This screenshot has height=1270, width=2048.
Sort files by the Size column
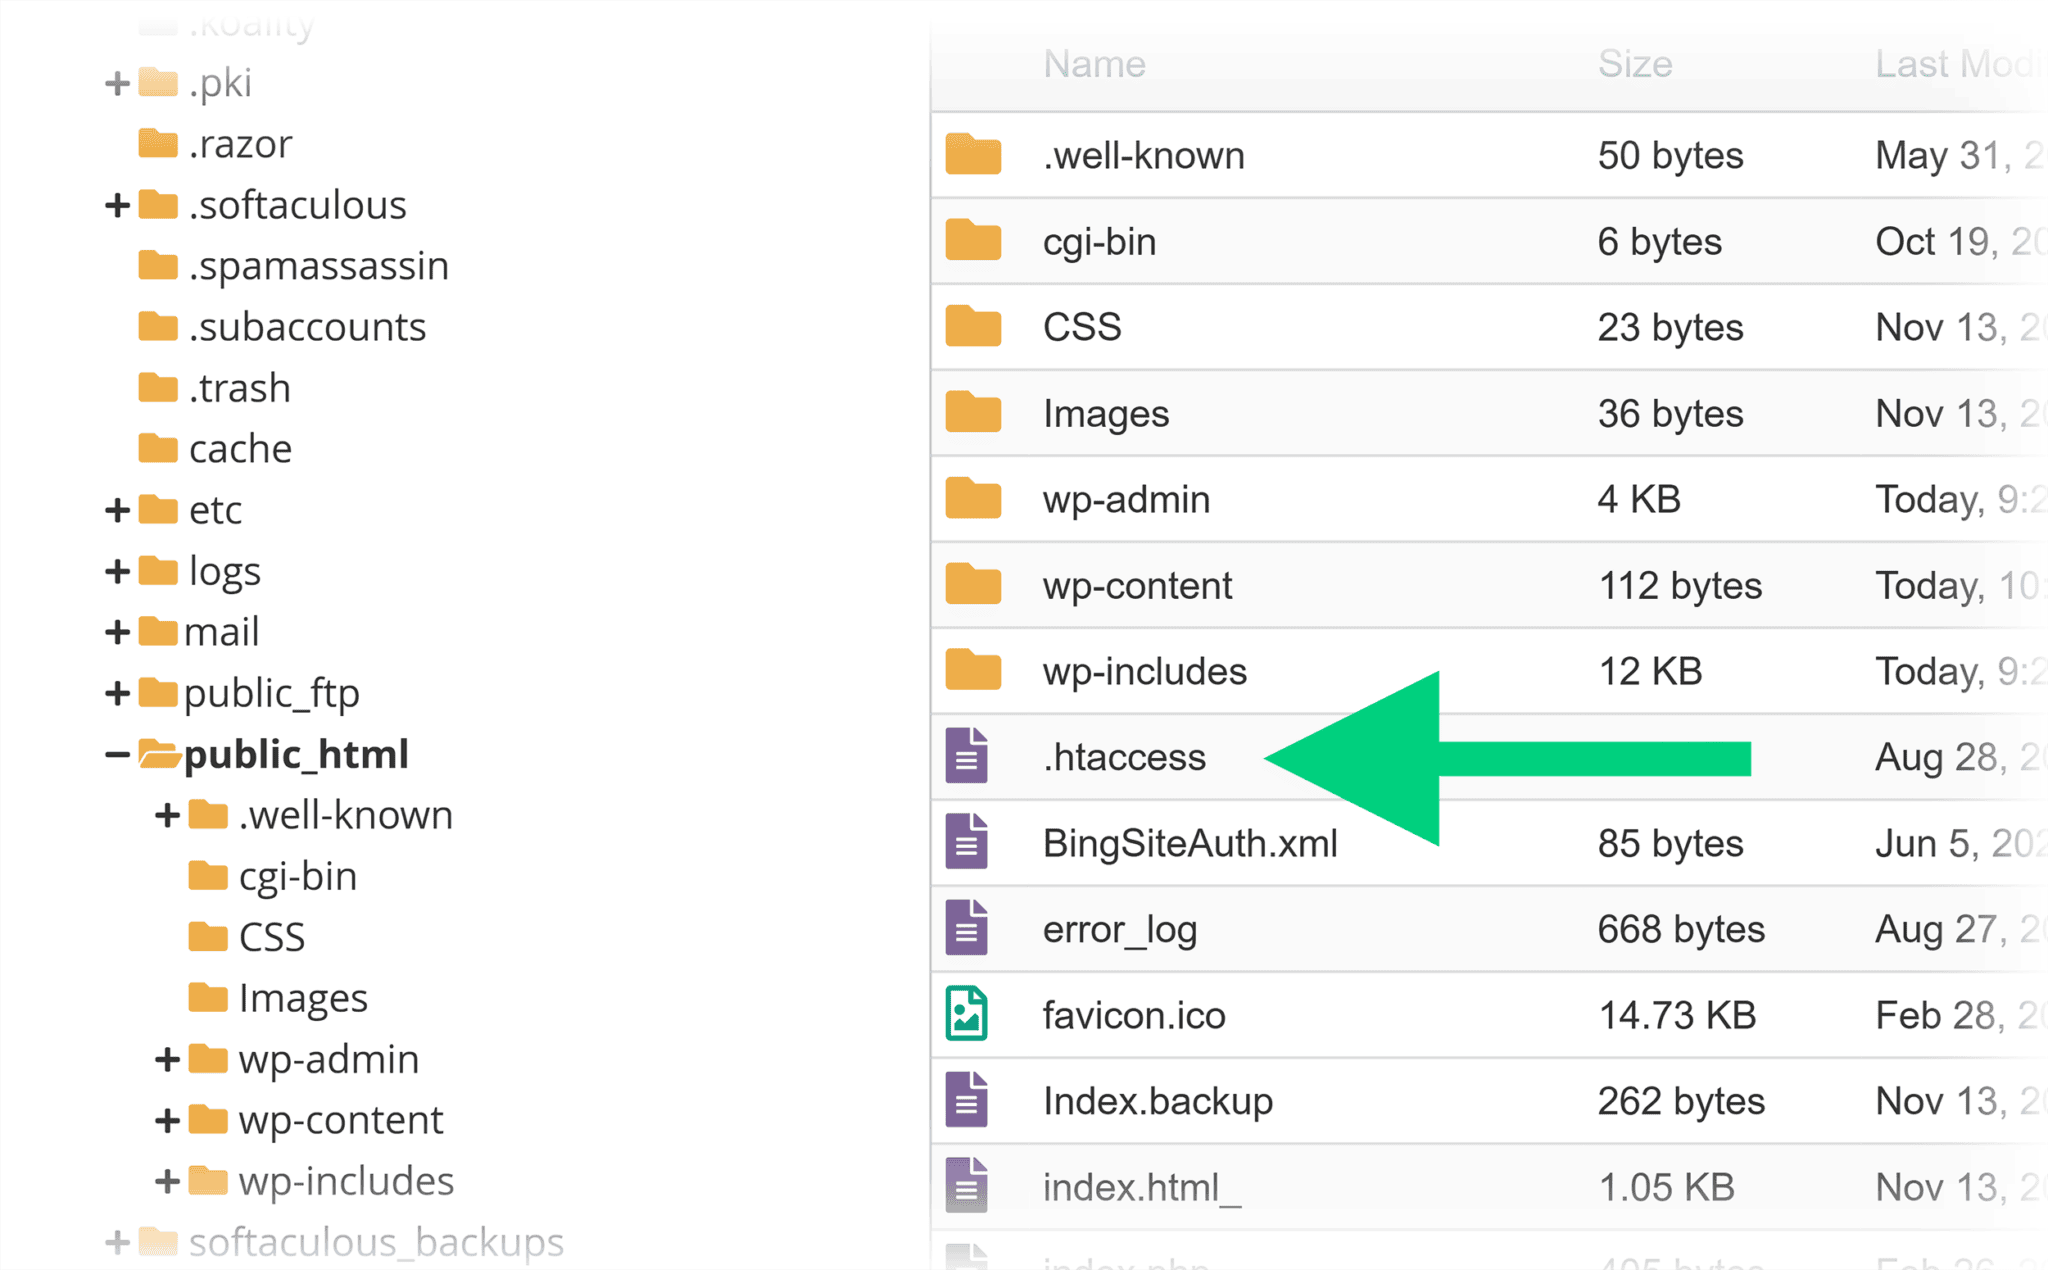pos(1634,63)
